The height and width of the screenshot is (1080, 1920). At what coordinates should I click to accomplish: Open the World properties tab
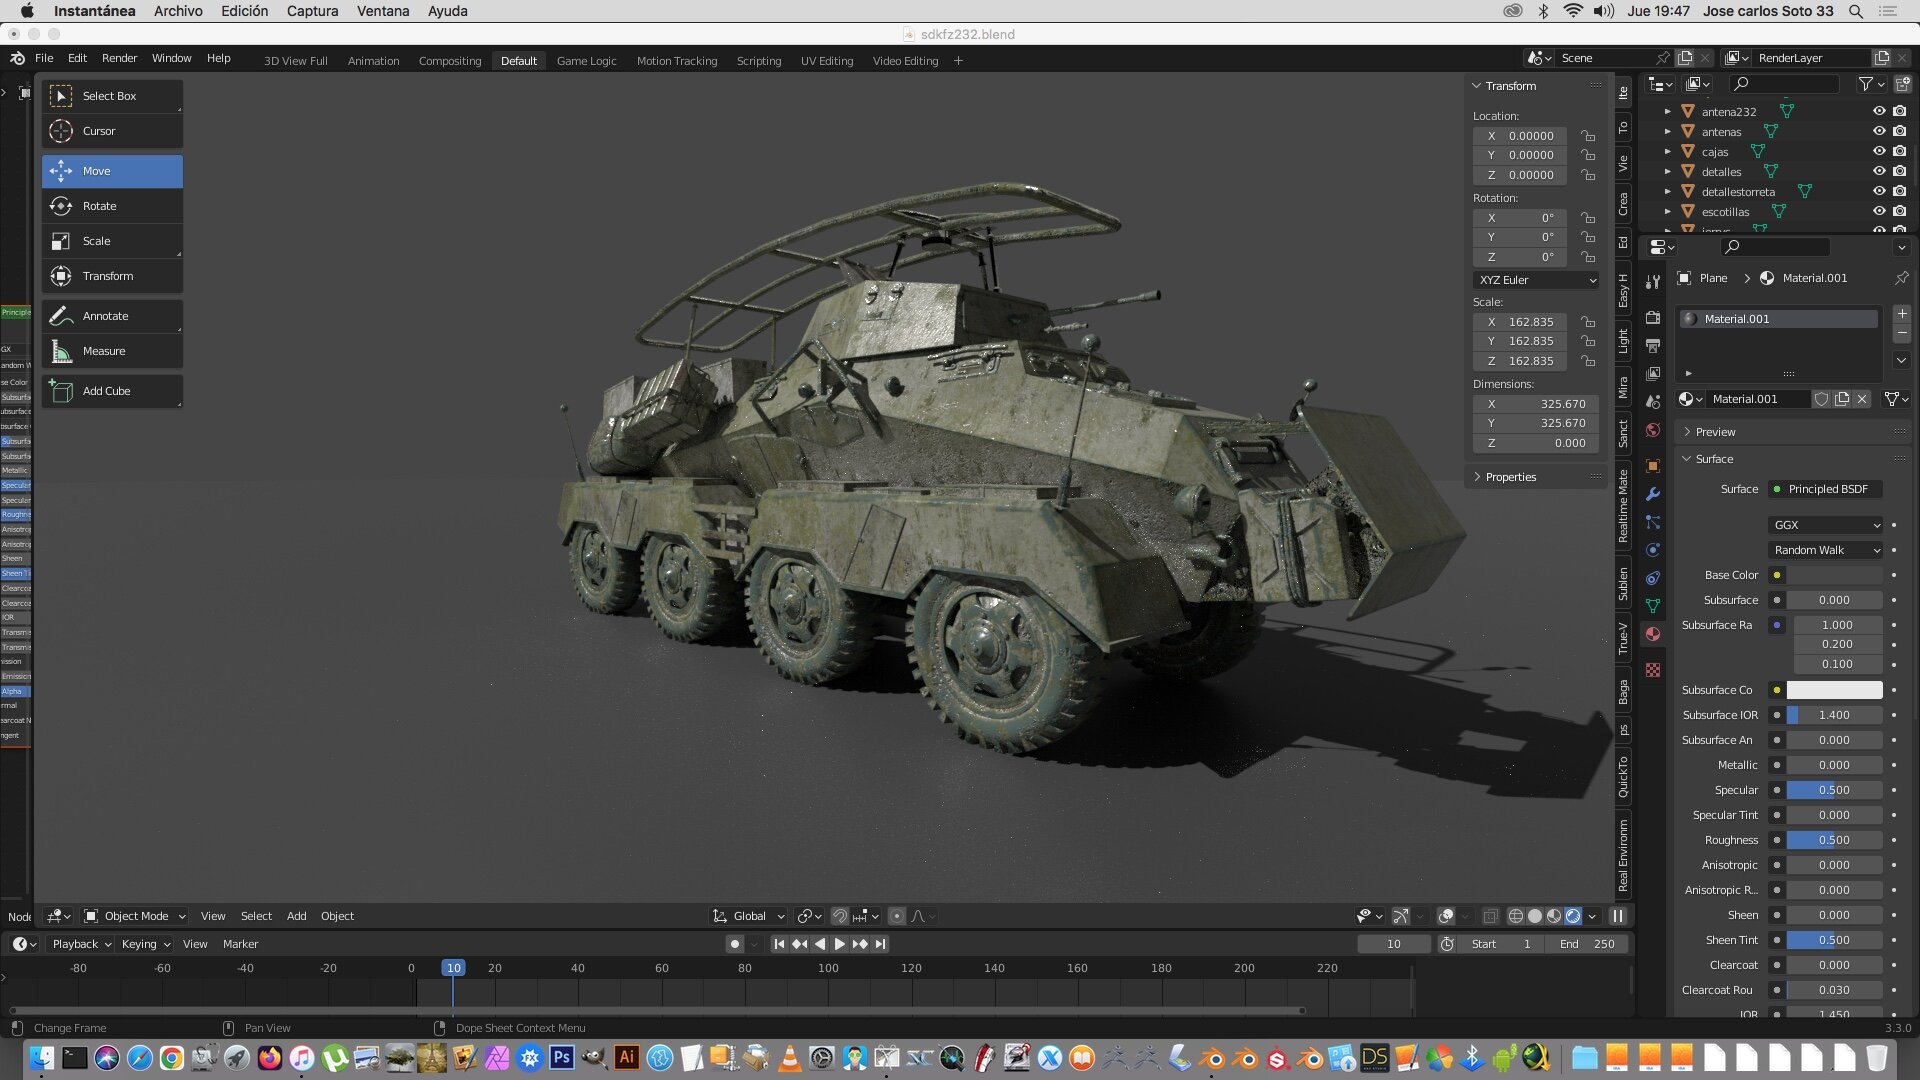[1653, 430]
